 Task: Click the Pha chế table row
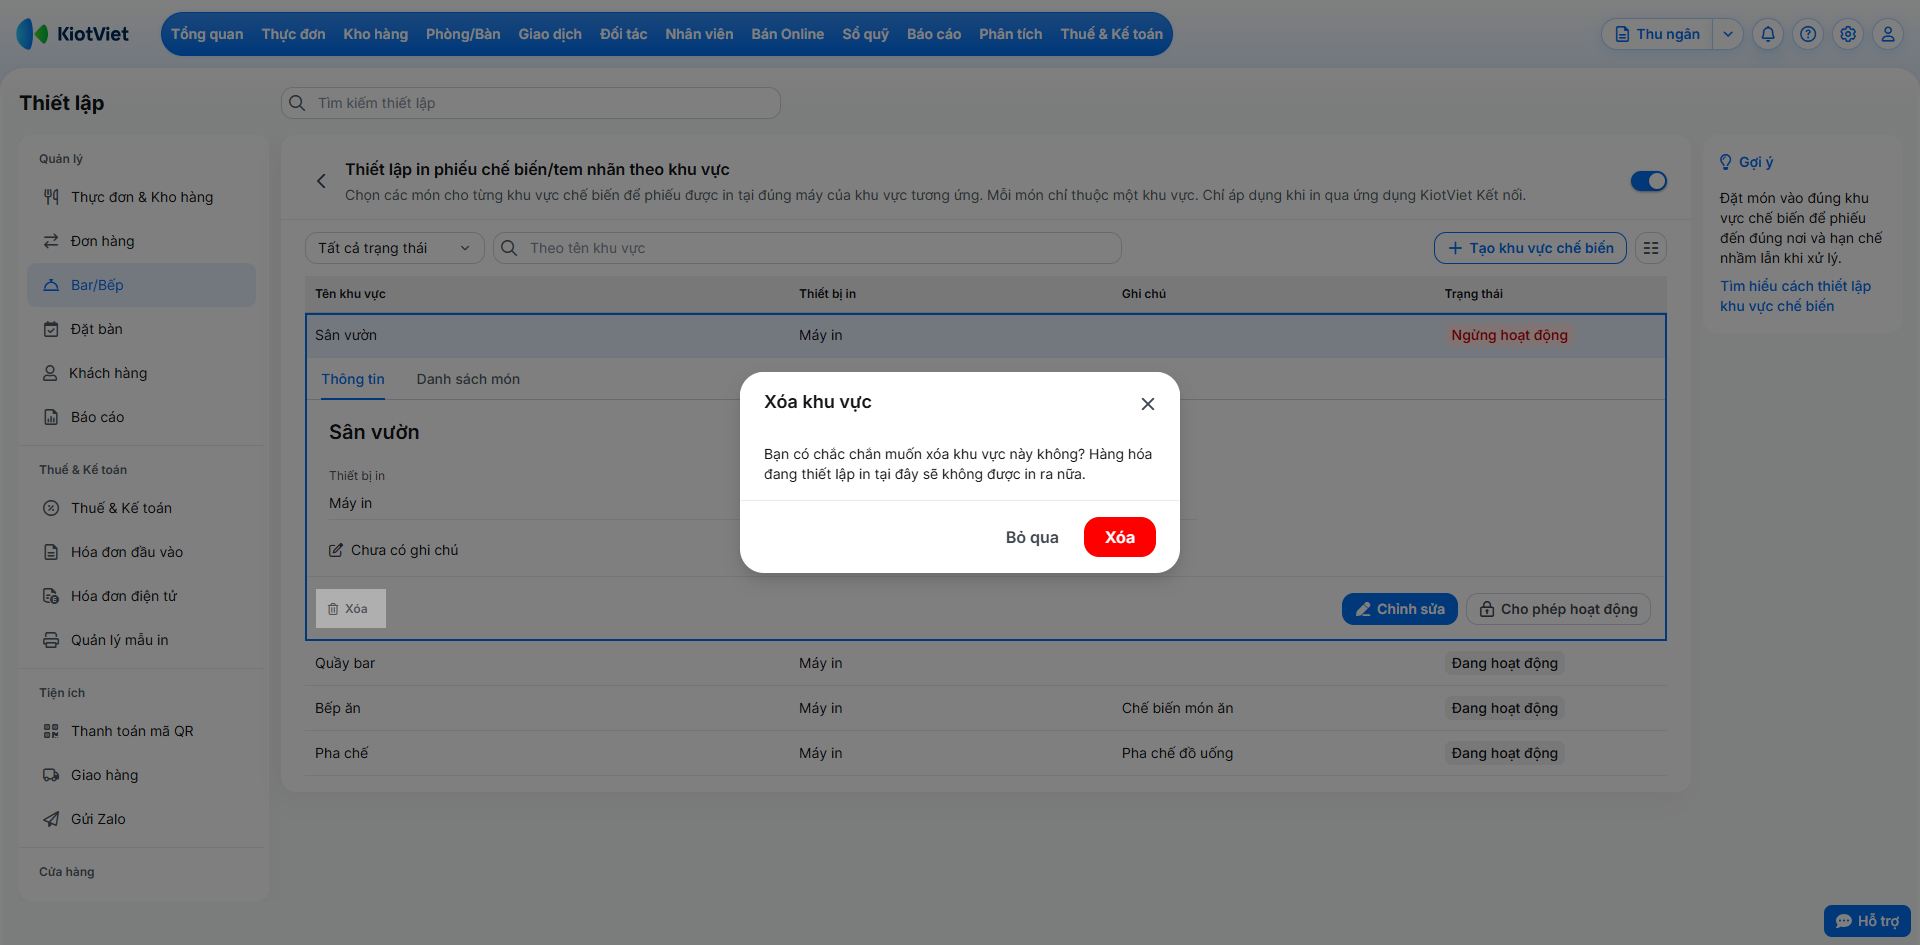pyautogui.click(x=986, y=753)
